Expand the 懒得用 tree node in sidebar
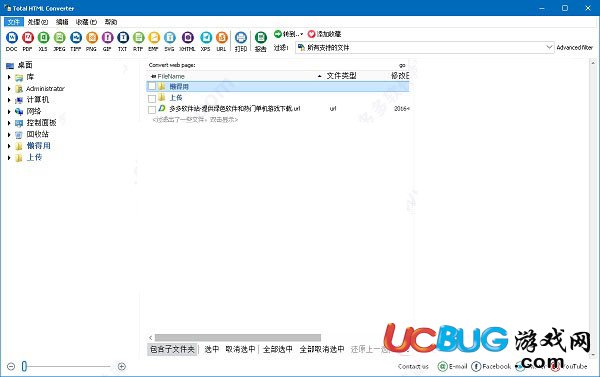 (9, 146)
